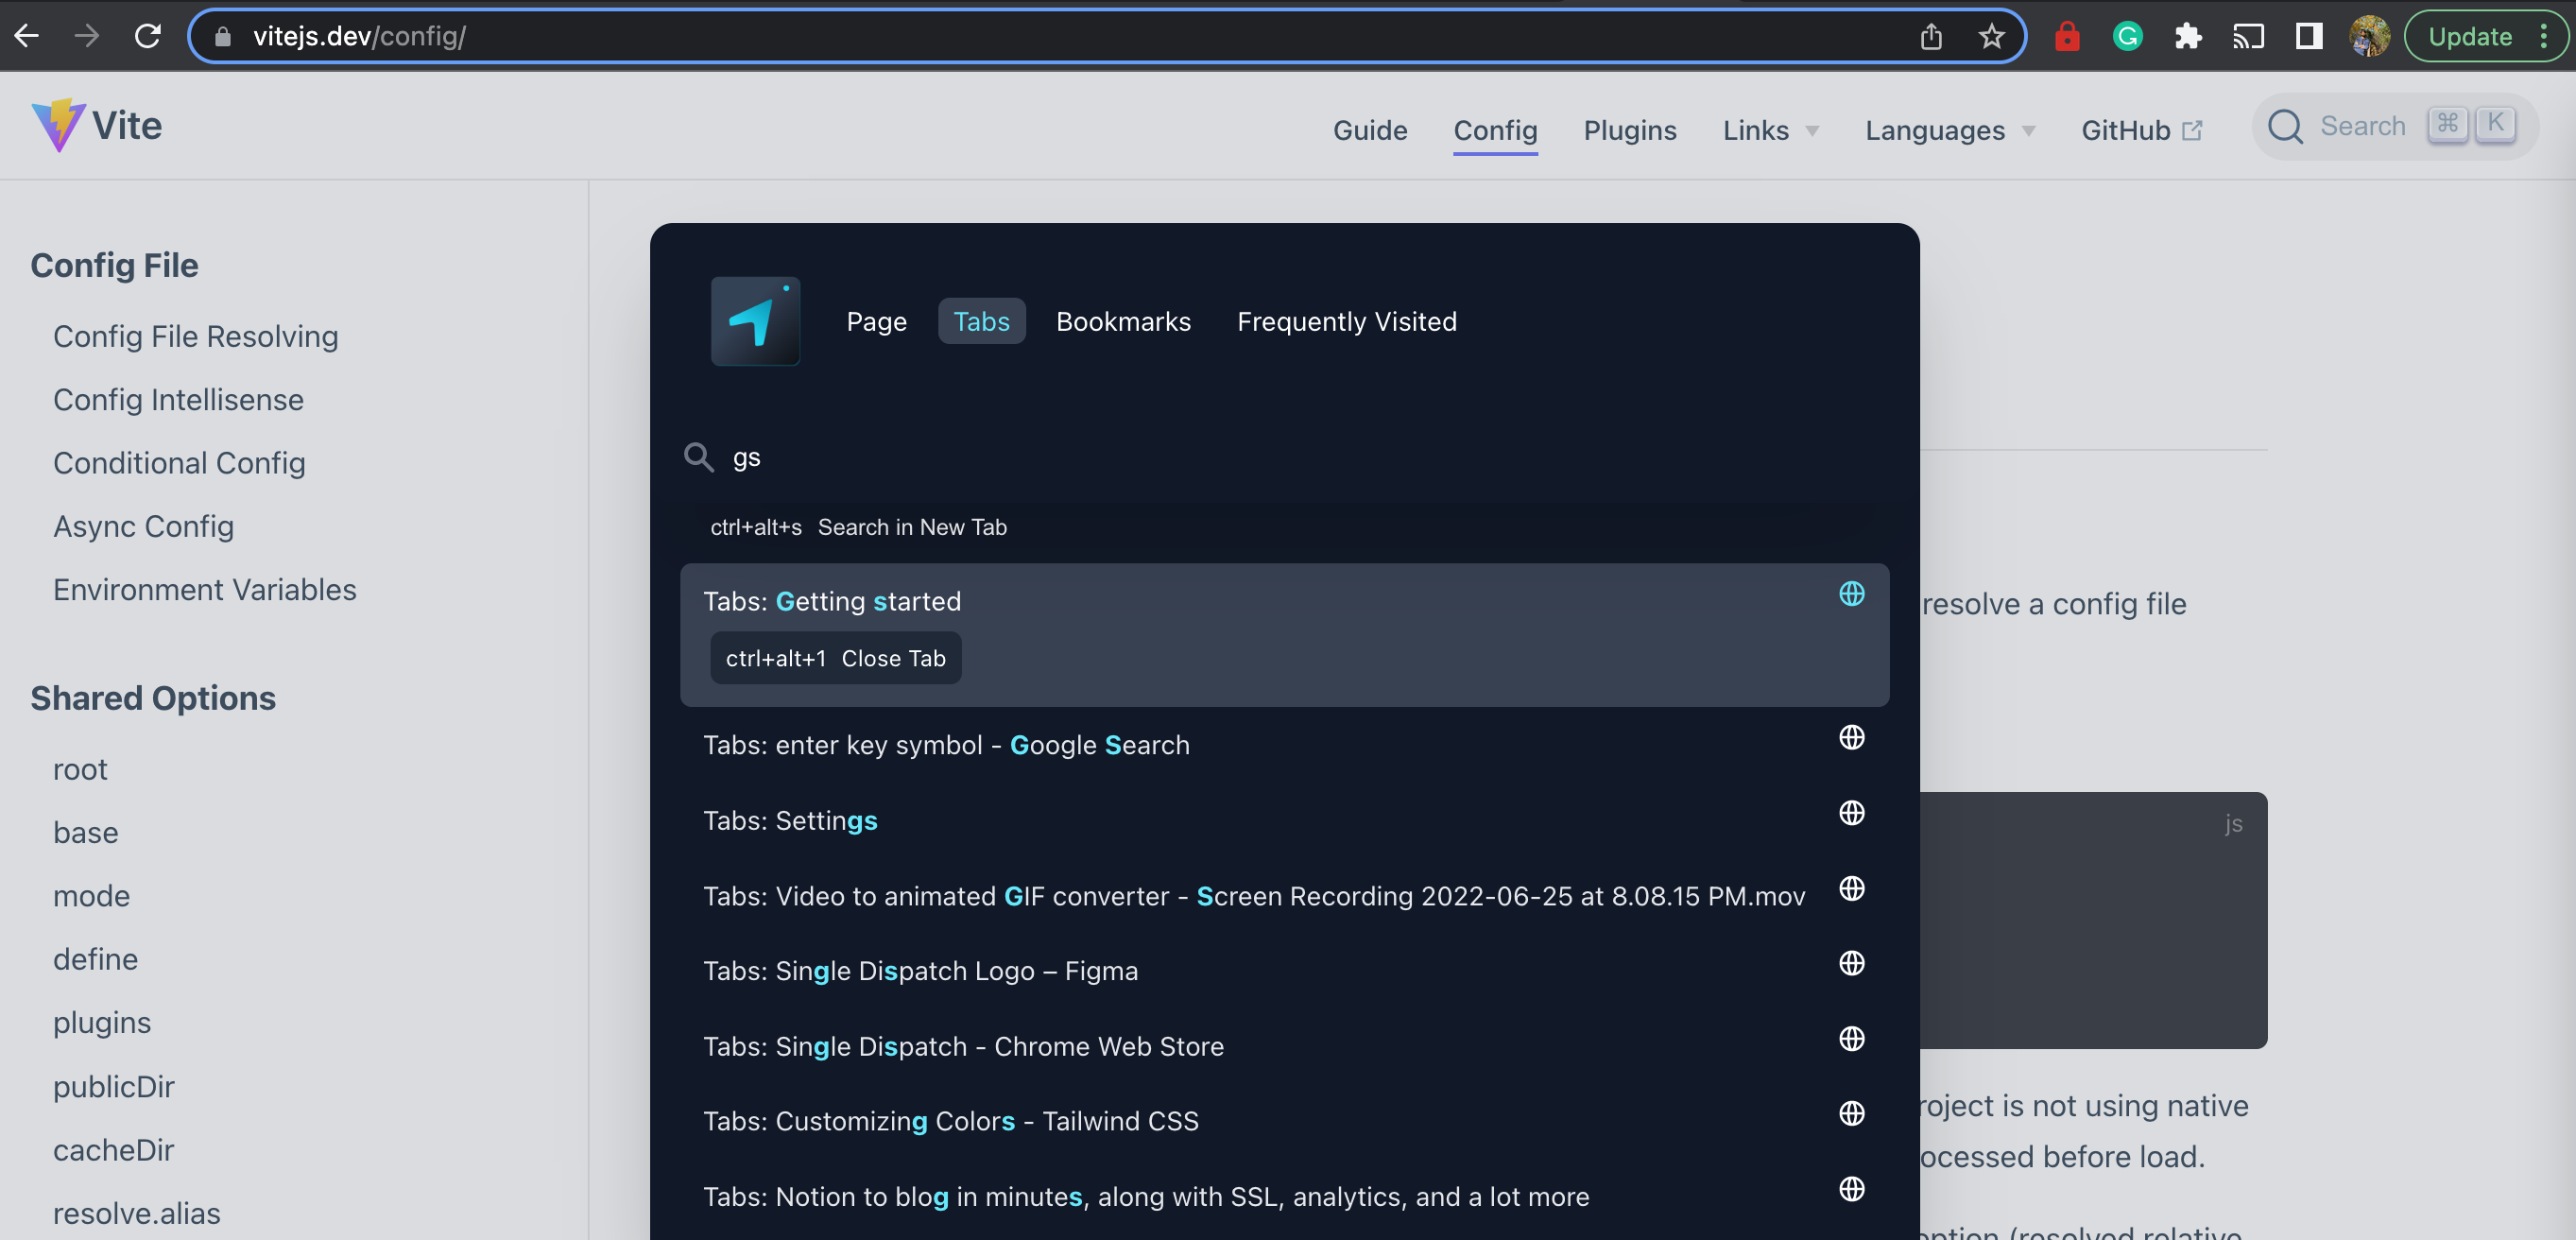Open Async Config sidebar link

(x=143, y=526)
